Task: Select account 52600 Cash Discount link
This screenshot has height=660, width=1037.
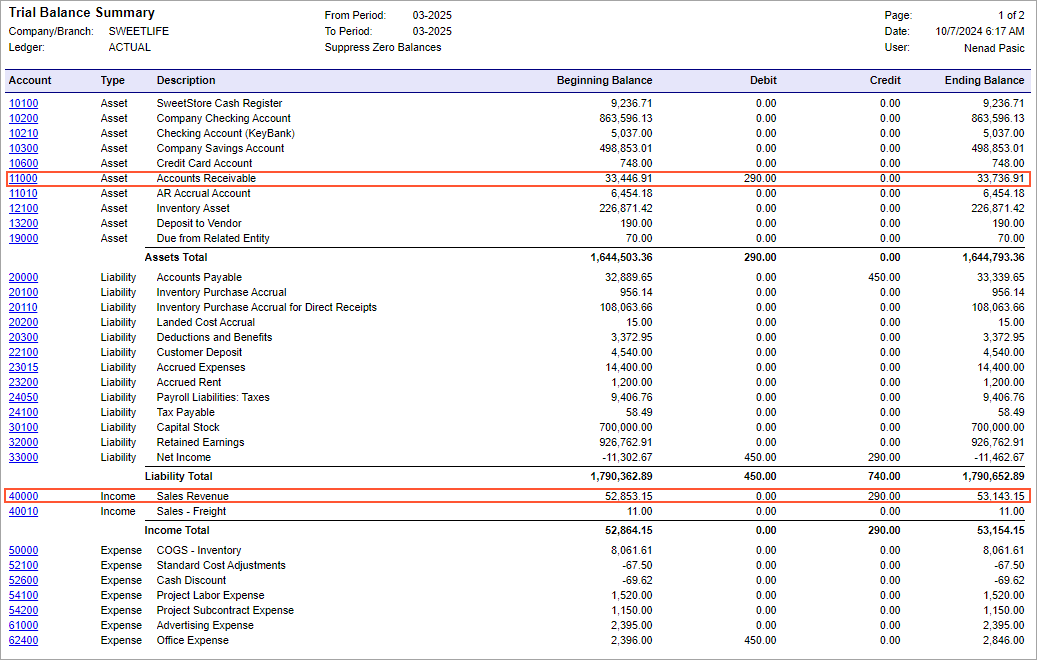Action: pos(23,580)
